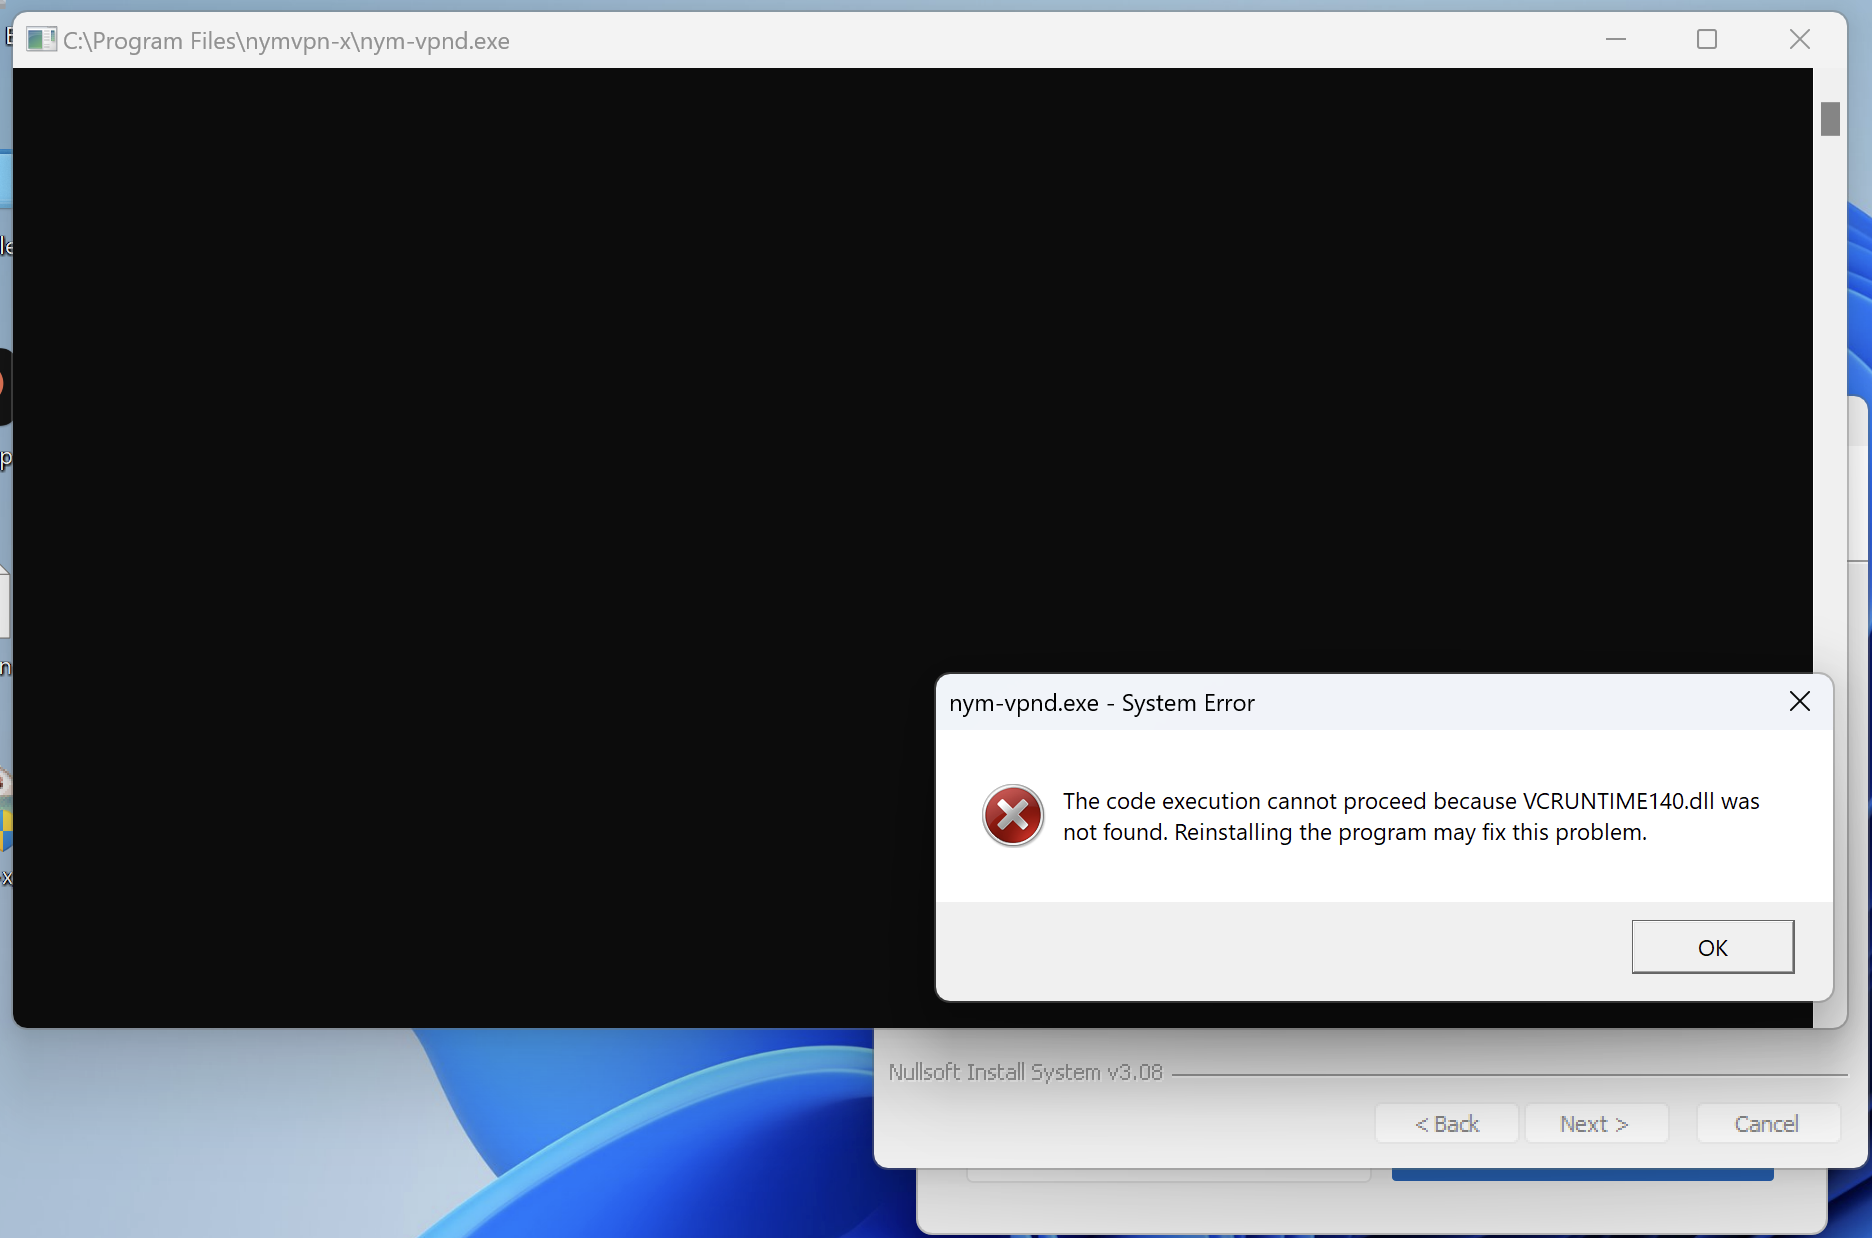Viewport: 1872px width, 1238px height.
Task: Close the nym-vpnd.exe console window
Action: 1799,40
